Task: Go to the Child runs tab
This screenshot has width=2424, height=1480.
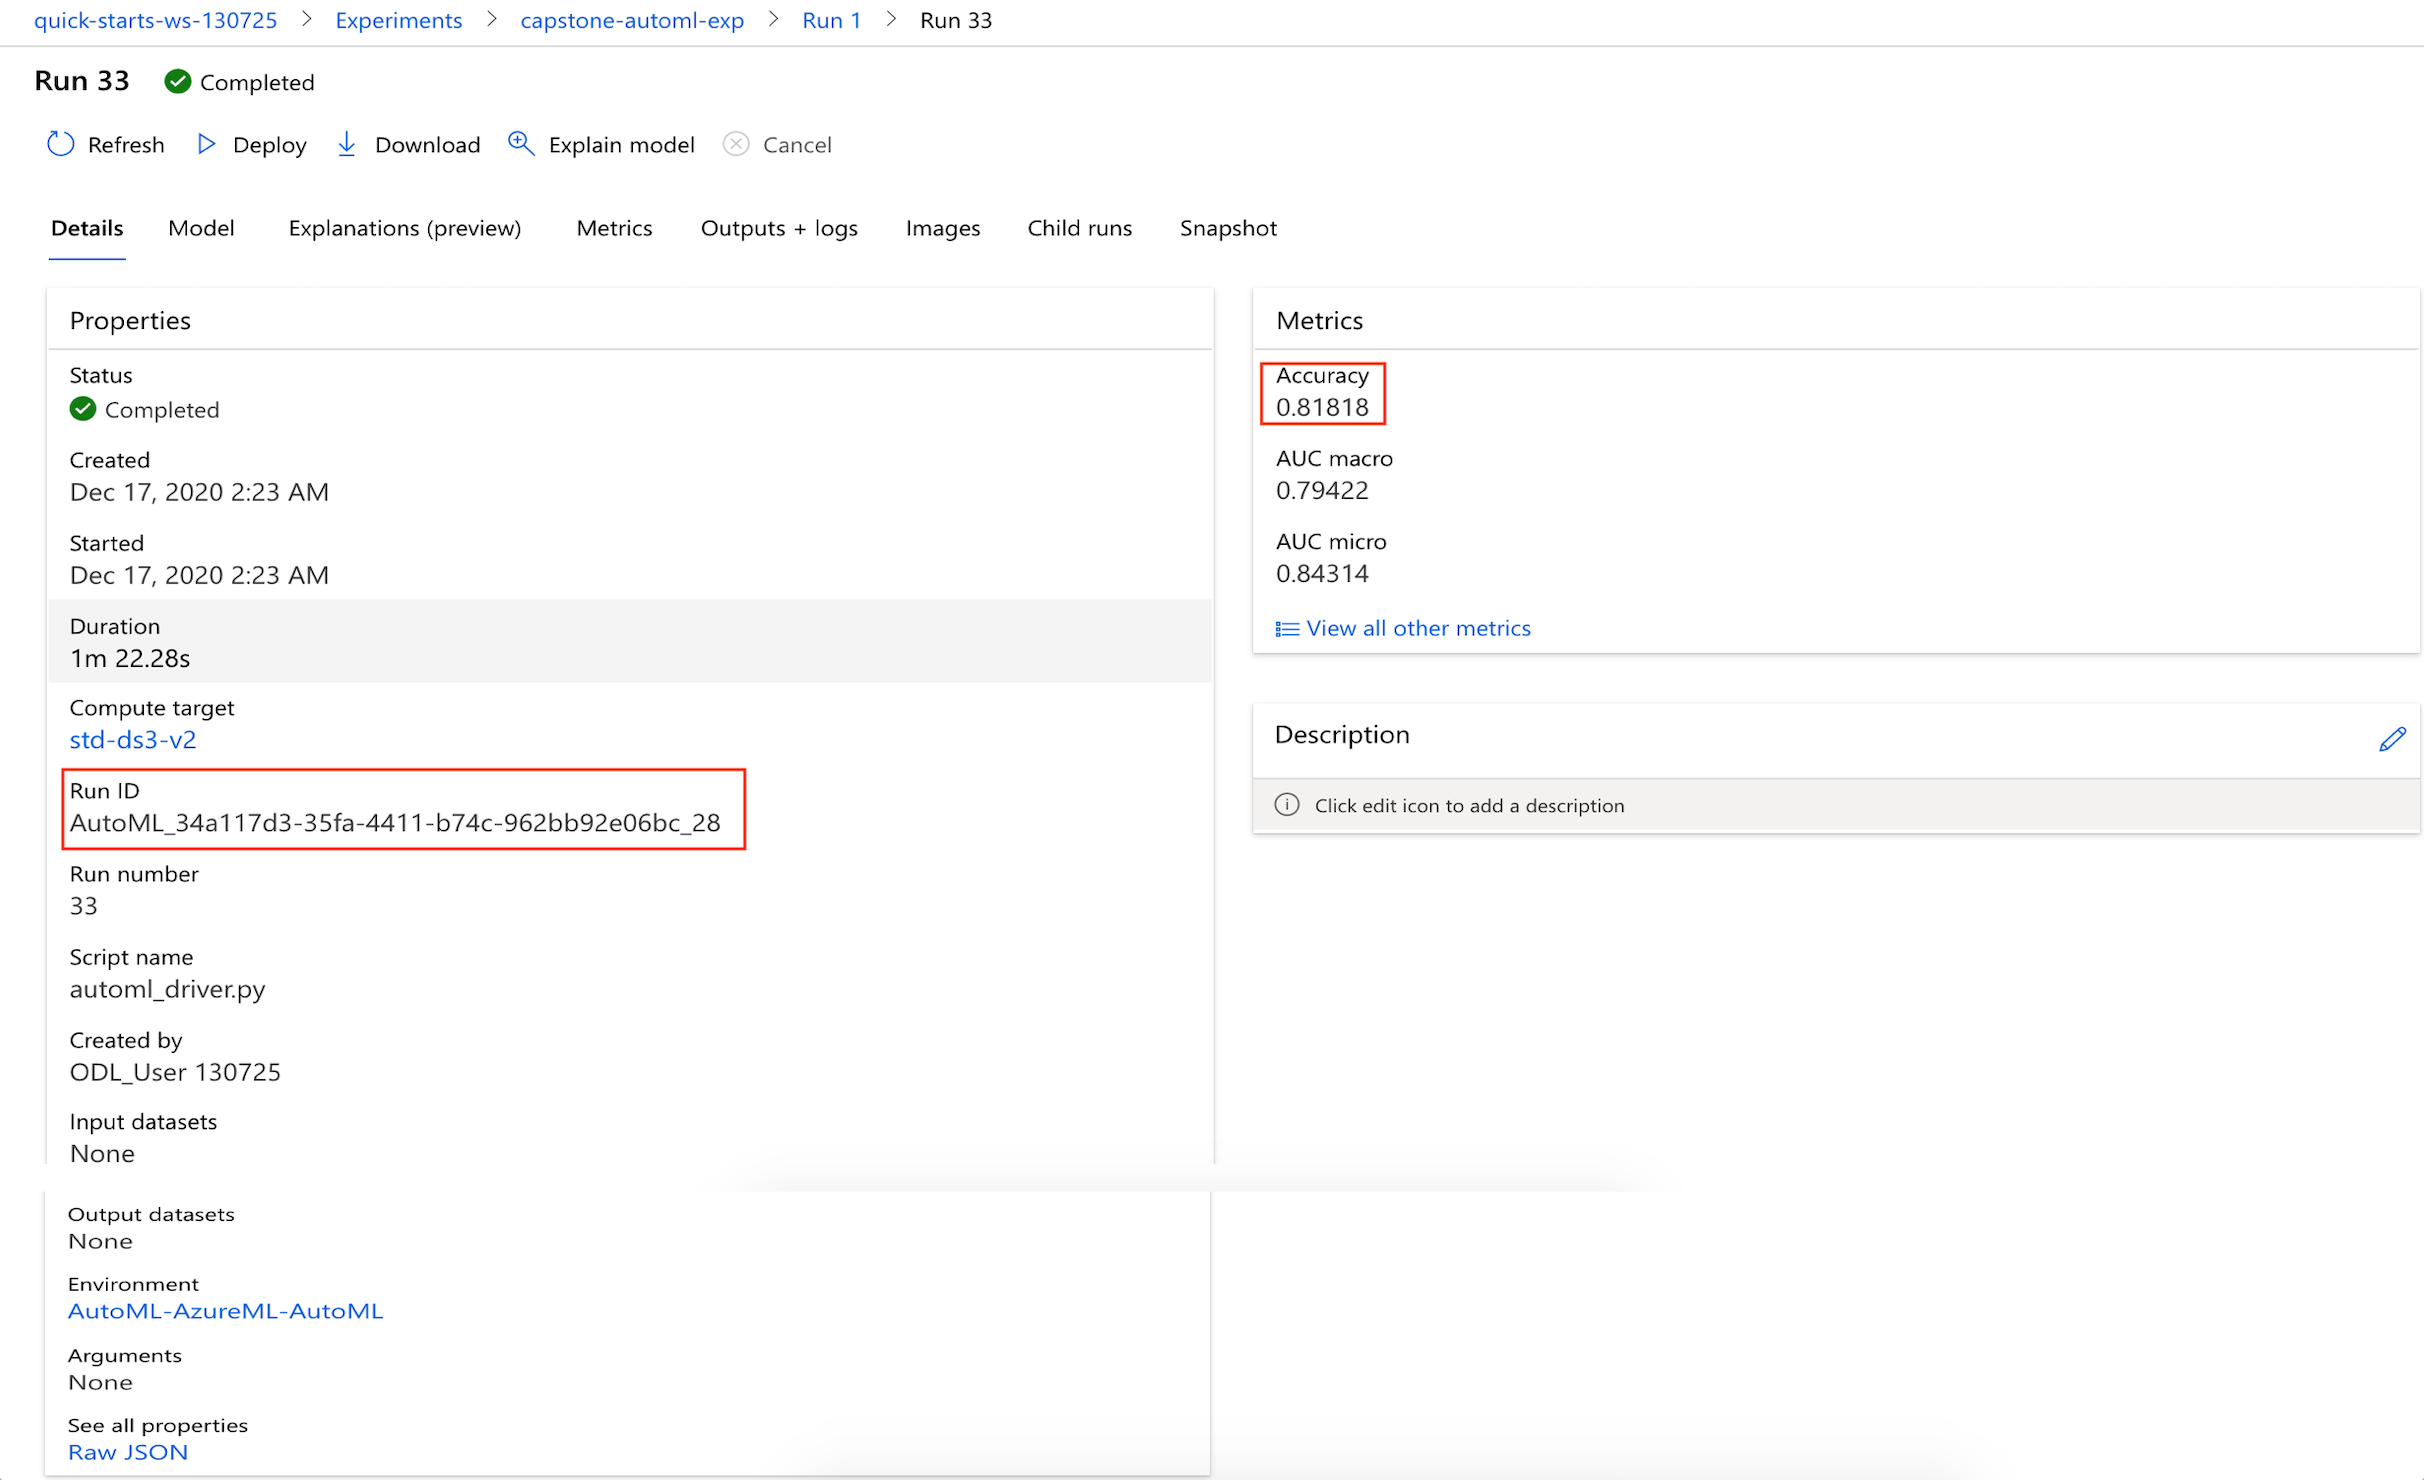Action: coord(1079,228)
